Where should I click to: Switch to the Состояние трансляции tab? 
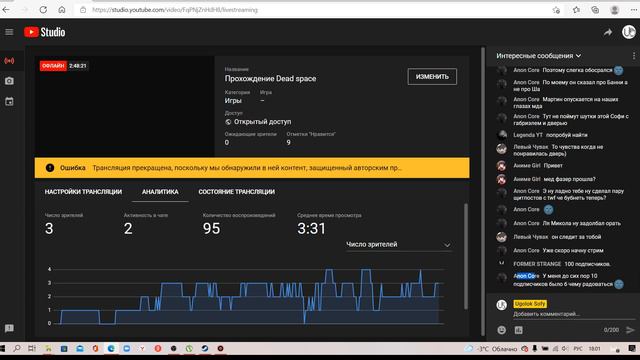click(x=237, y=192)
